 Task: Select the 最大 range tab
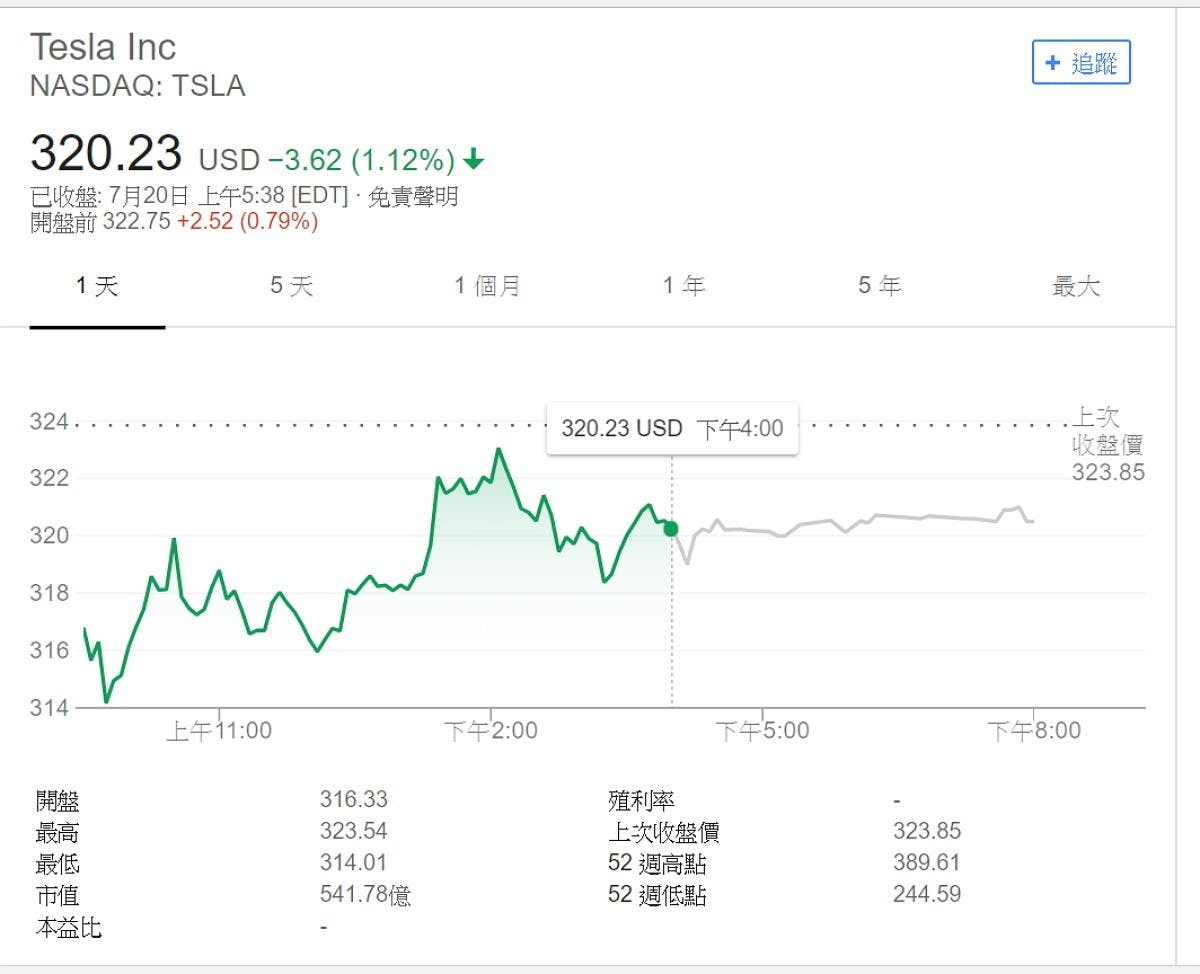pyautogui.click(x=1076, y=287)
